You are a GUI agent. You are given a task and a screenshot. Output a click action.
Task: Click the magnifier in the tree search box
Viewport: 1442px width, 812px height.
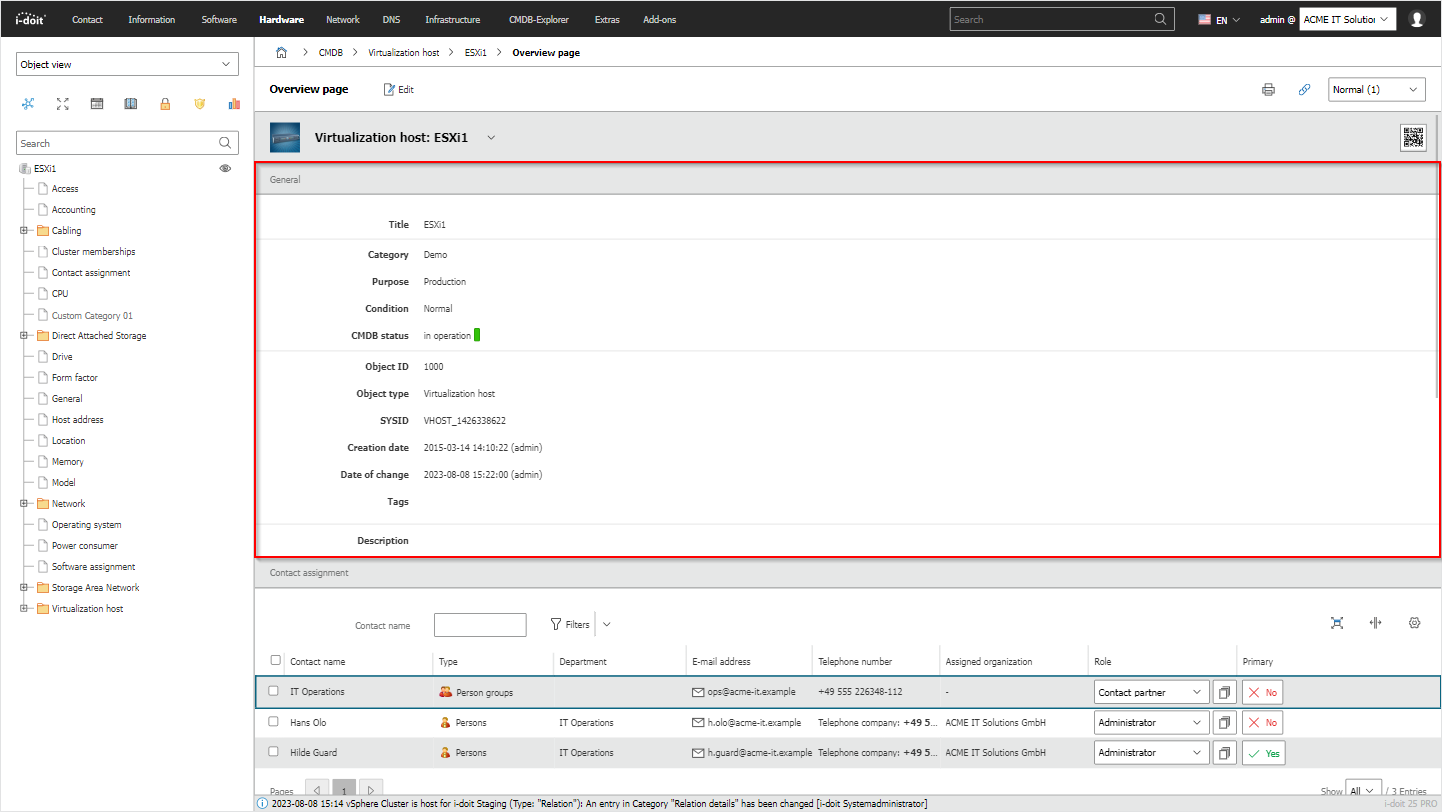pos(226,143)
